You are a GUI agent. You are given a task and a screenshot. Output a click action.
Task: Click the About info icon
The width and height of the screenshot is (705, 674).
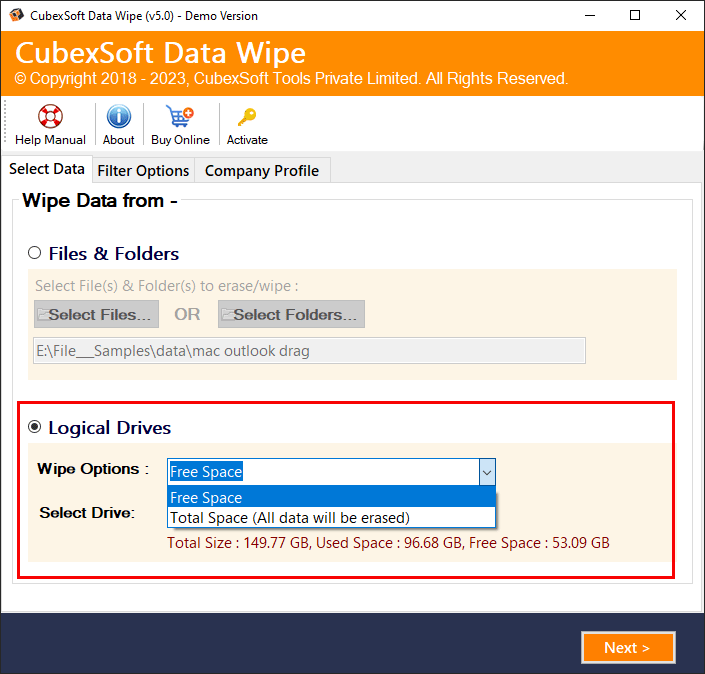click(x=118, y=117)
